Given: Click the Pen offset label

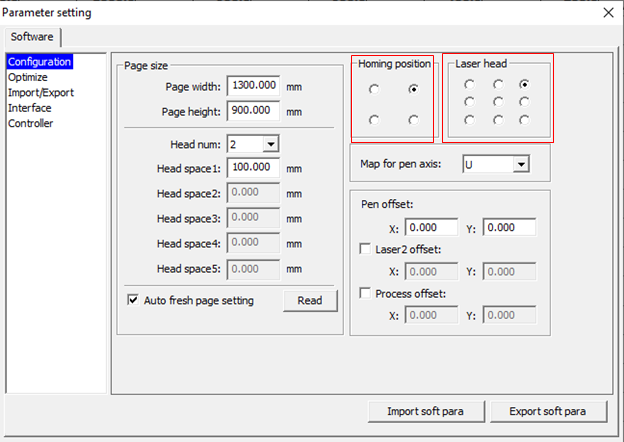Looking at the screenshot, I should pos(387,204).
